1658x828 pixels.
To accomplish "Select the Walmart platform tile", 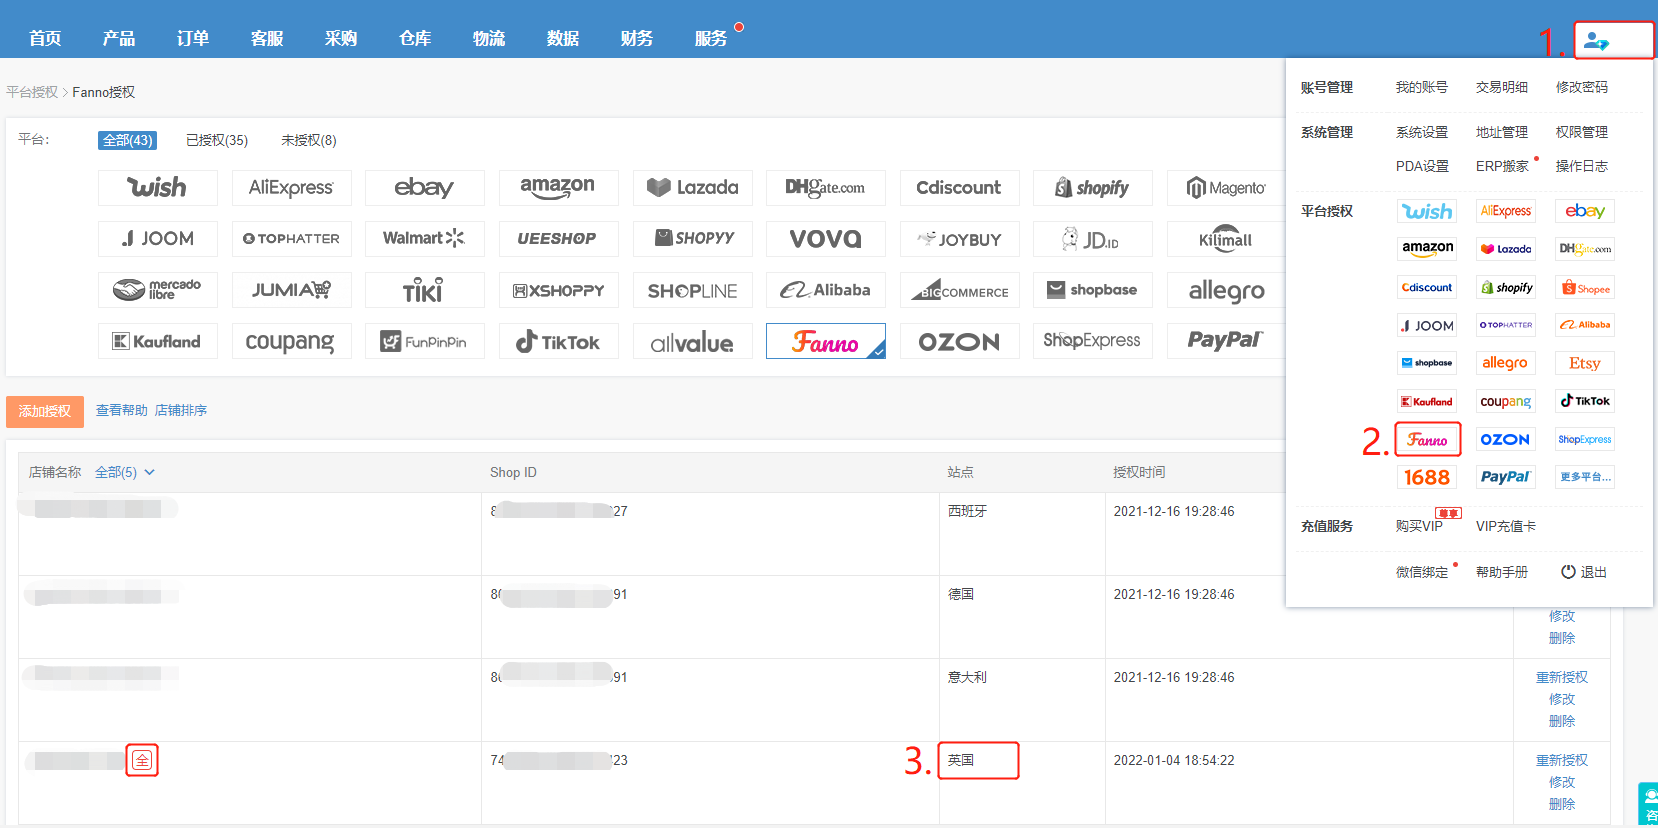I will (424, 239).
